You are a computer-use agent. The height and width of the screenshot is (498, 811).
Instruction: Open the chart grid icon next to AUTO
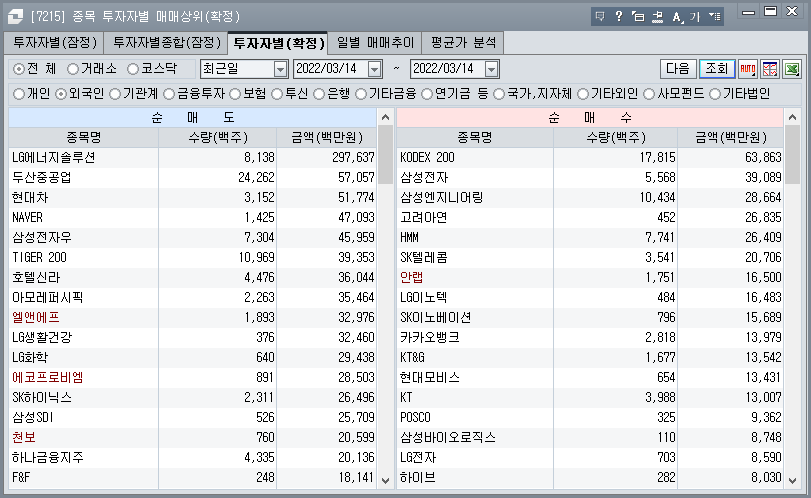point(770,69)
